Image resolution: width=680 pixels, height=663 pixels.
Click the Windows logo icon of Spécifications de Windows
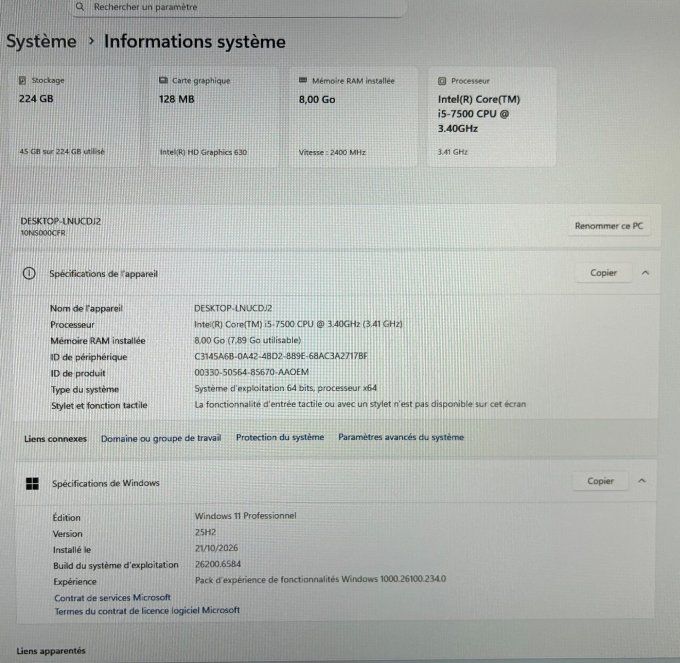point(33,483)
